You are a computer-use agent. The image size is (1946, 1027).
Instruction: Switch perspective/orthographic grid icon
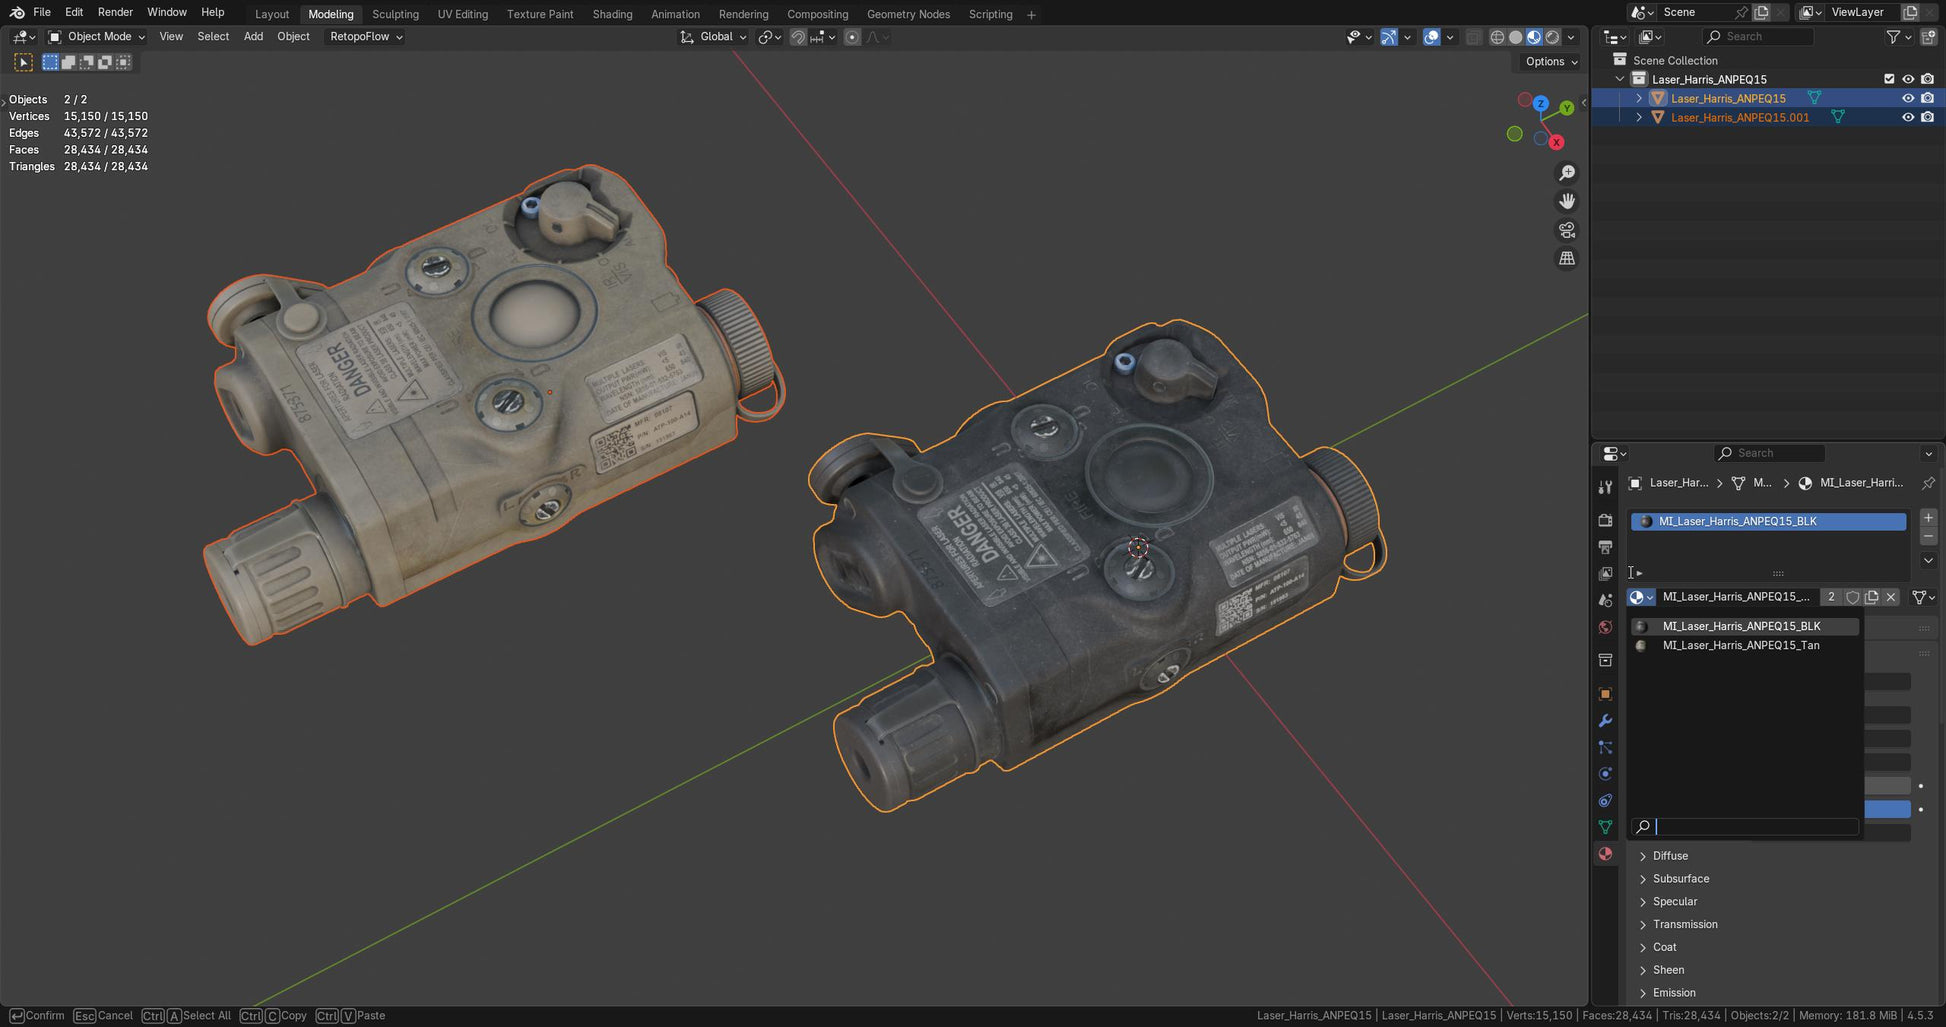point(1567,258)
